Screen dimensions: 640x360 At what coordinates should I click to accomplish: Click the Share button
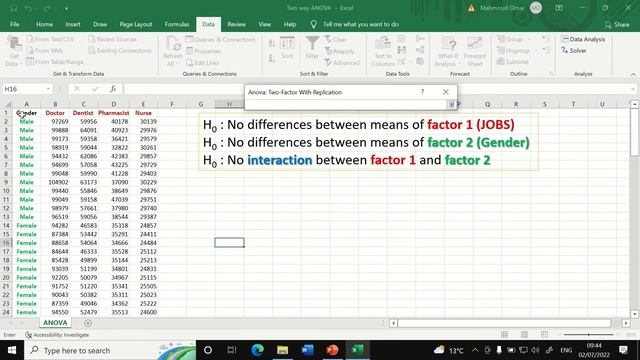(617, 25)
